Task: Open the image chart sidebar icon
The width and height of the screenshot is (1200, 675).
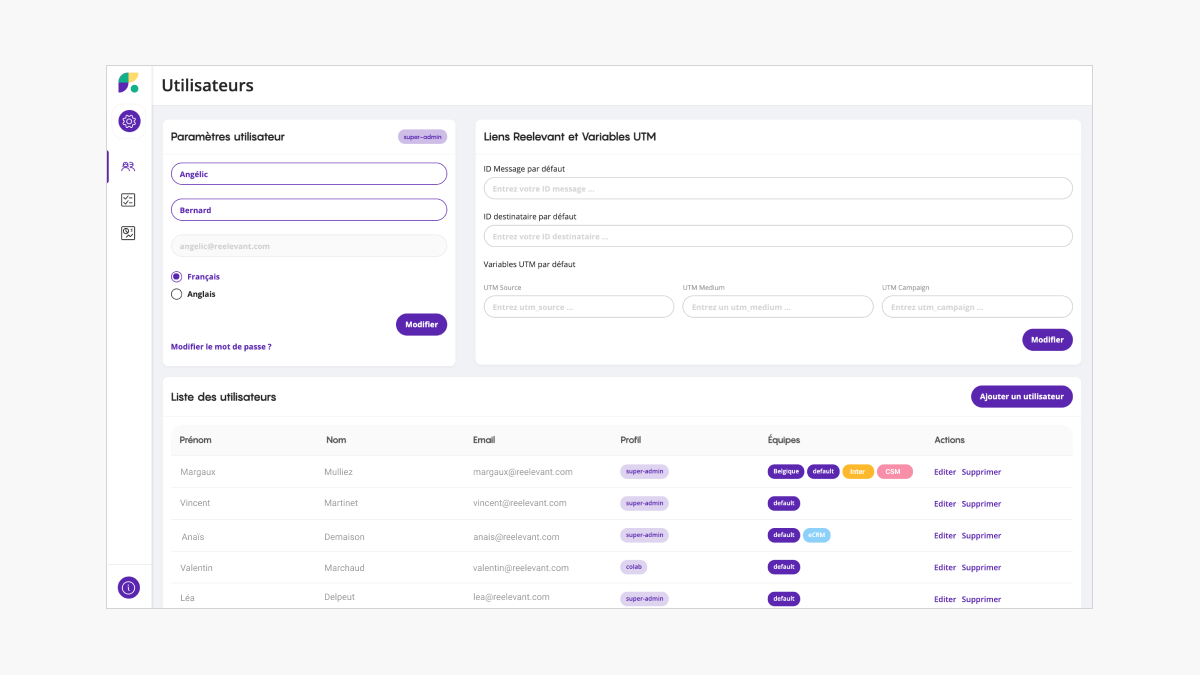Action: click(x=128, y=233)
